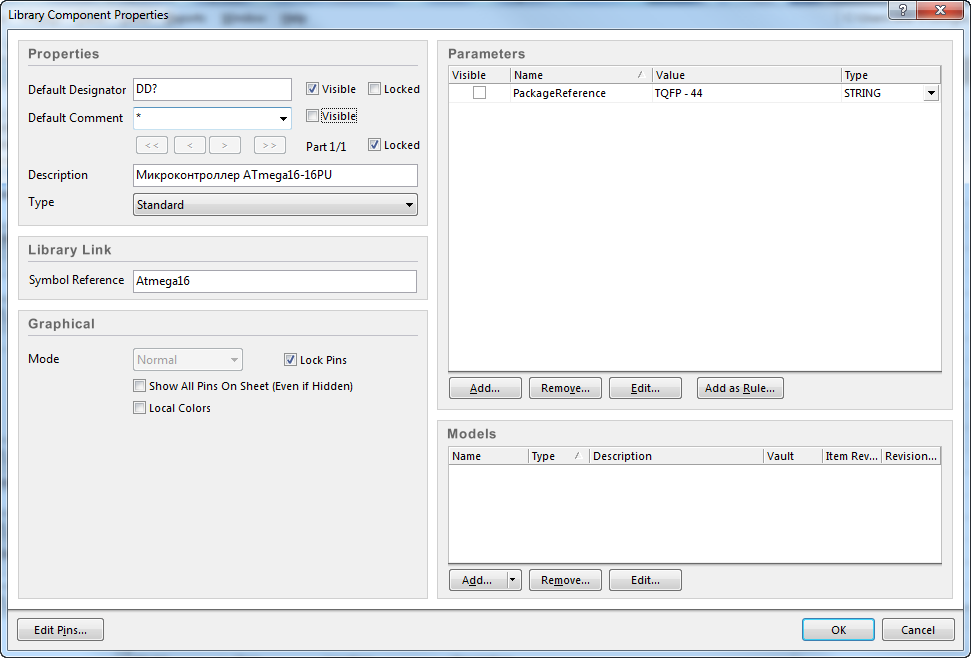Click the Cancel button
971x658 pixels.
pos(918,630)
